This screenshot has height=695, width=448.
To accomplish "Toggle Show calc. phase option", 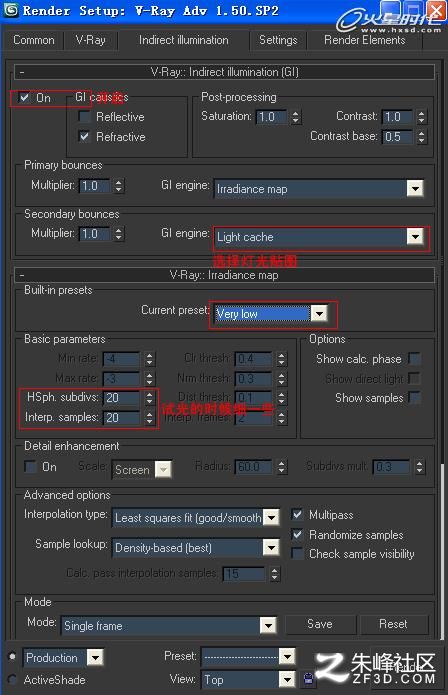I will tap(414, 358).
